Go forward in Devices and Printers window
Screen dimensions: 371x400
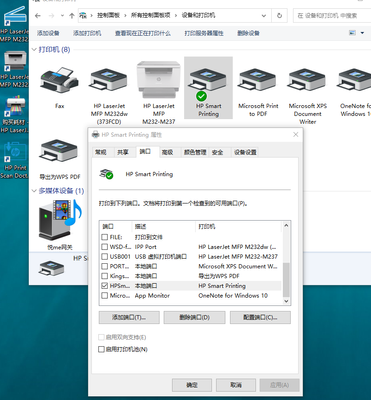point(51,16)
